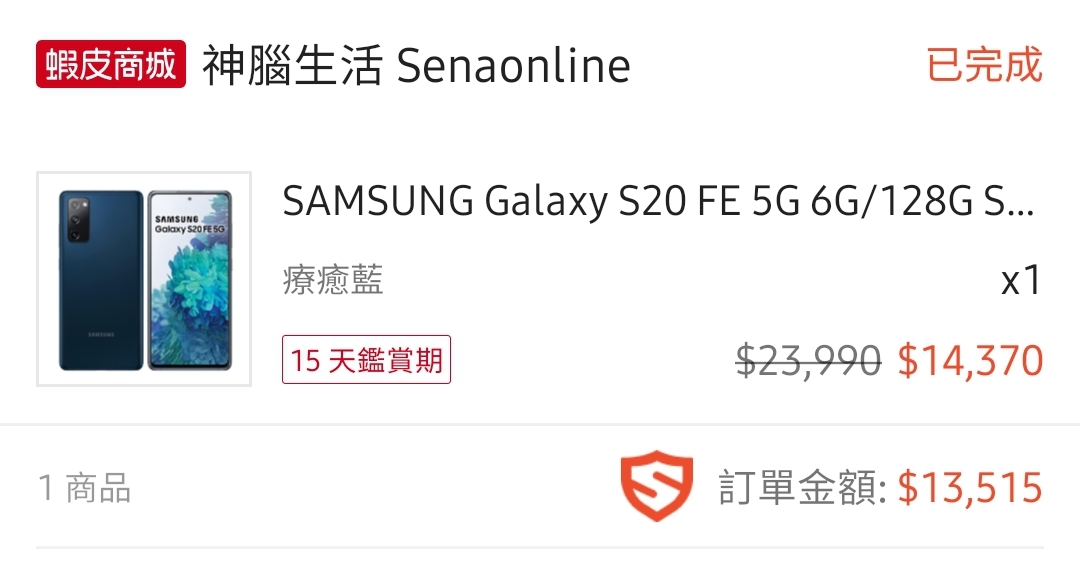Tap the $13,515 order total amount
Screen dimensions: 1080x583
click(970, 487)
